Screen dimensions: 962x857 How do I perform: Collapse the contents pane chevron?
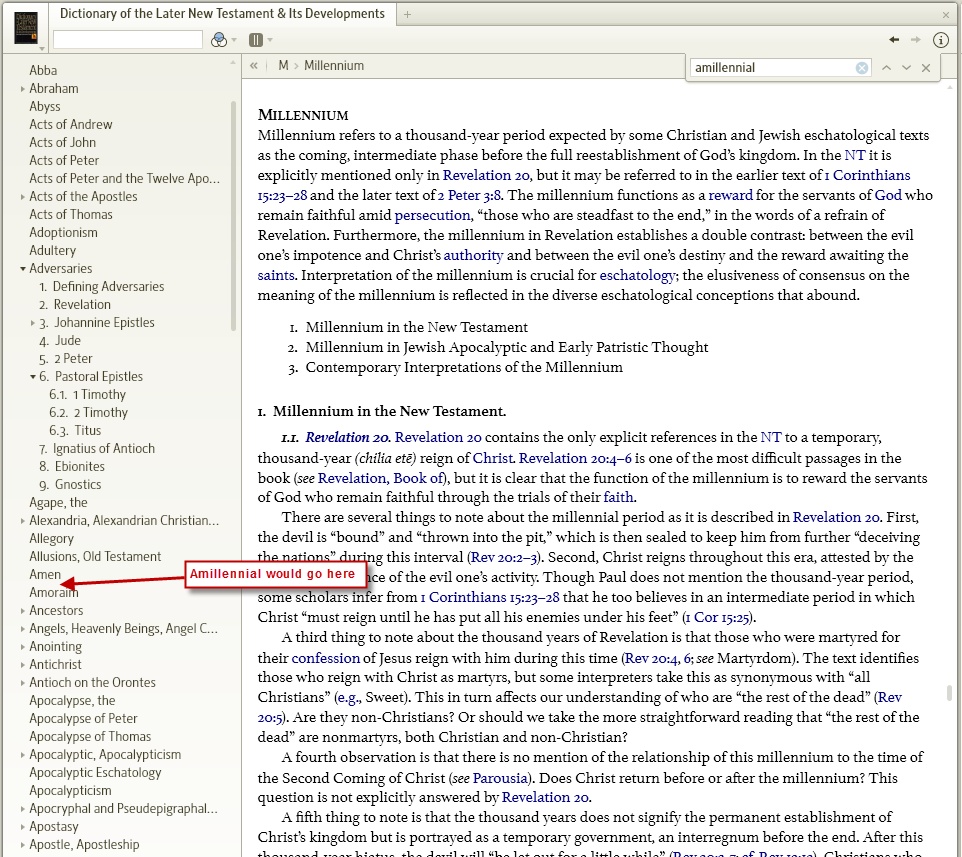point(253,66)
